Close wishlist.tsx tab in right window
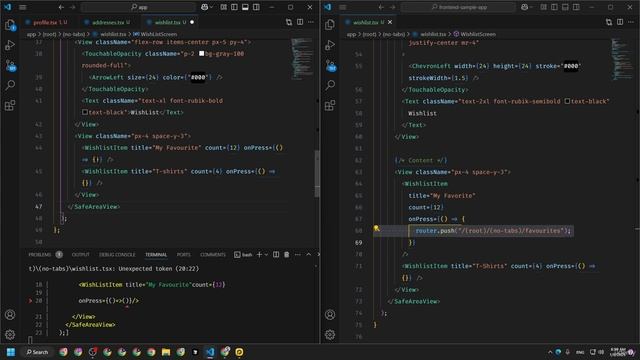The height and width of the screenshot is (360, 640). (x=390, y=22)
